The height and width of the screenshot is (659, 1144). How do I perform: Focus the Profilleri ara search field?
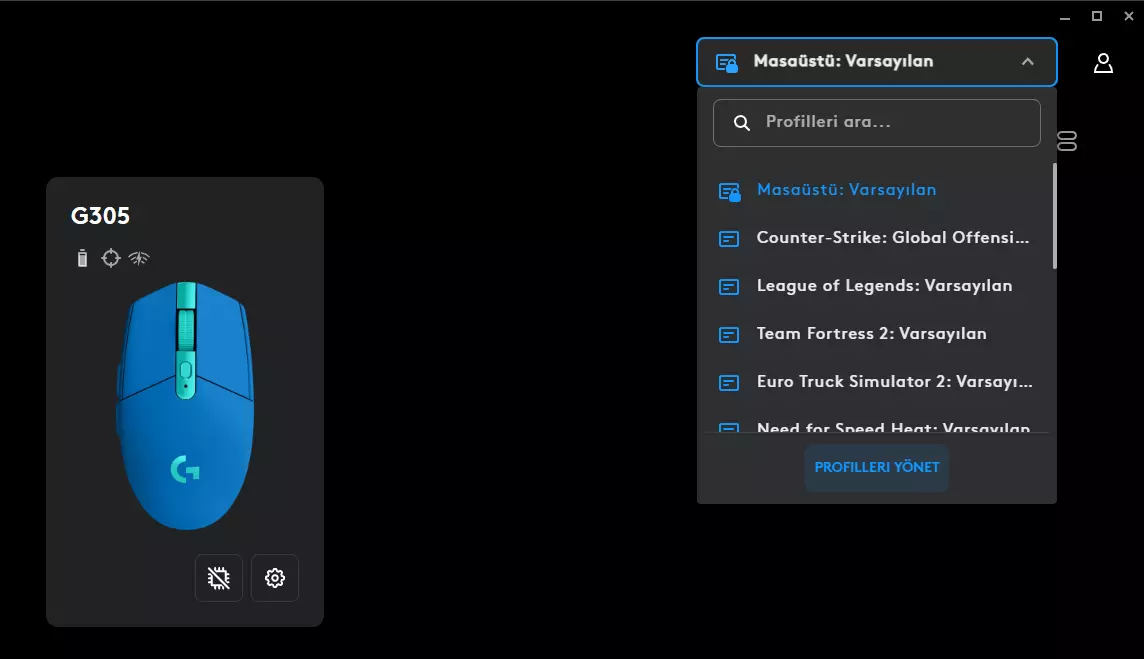pos(877,123)
